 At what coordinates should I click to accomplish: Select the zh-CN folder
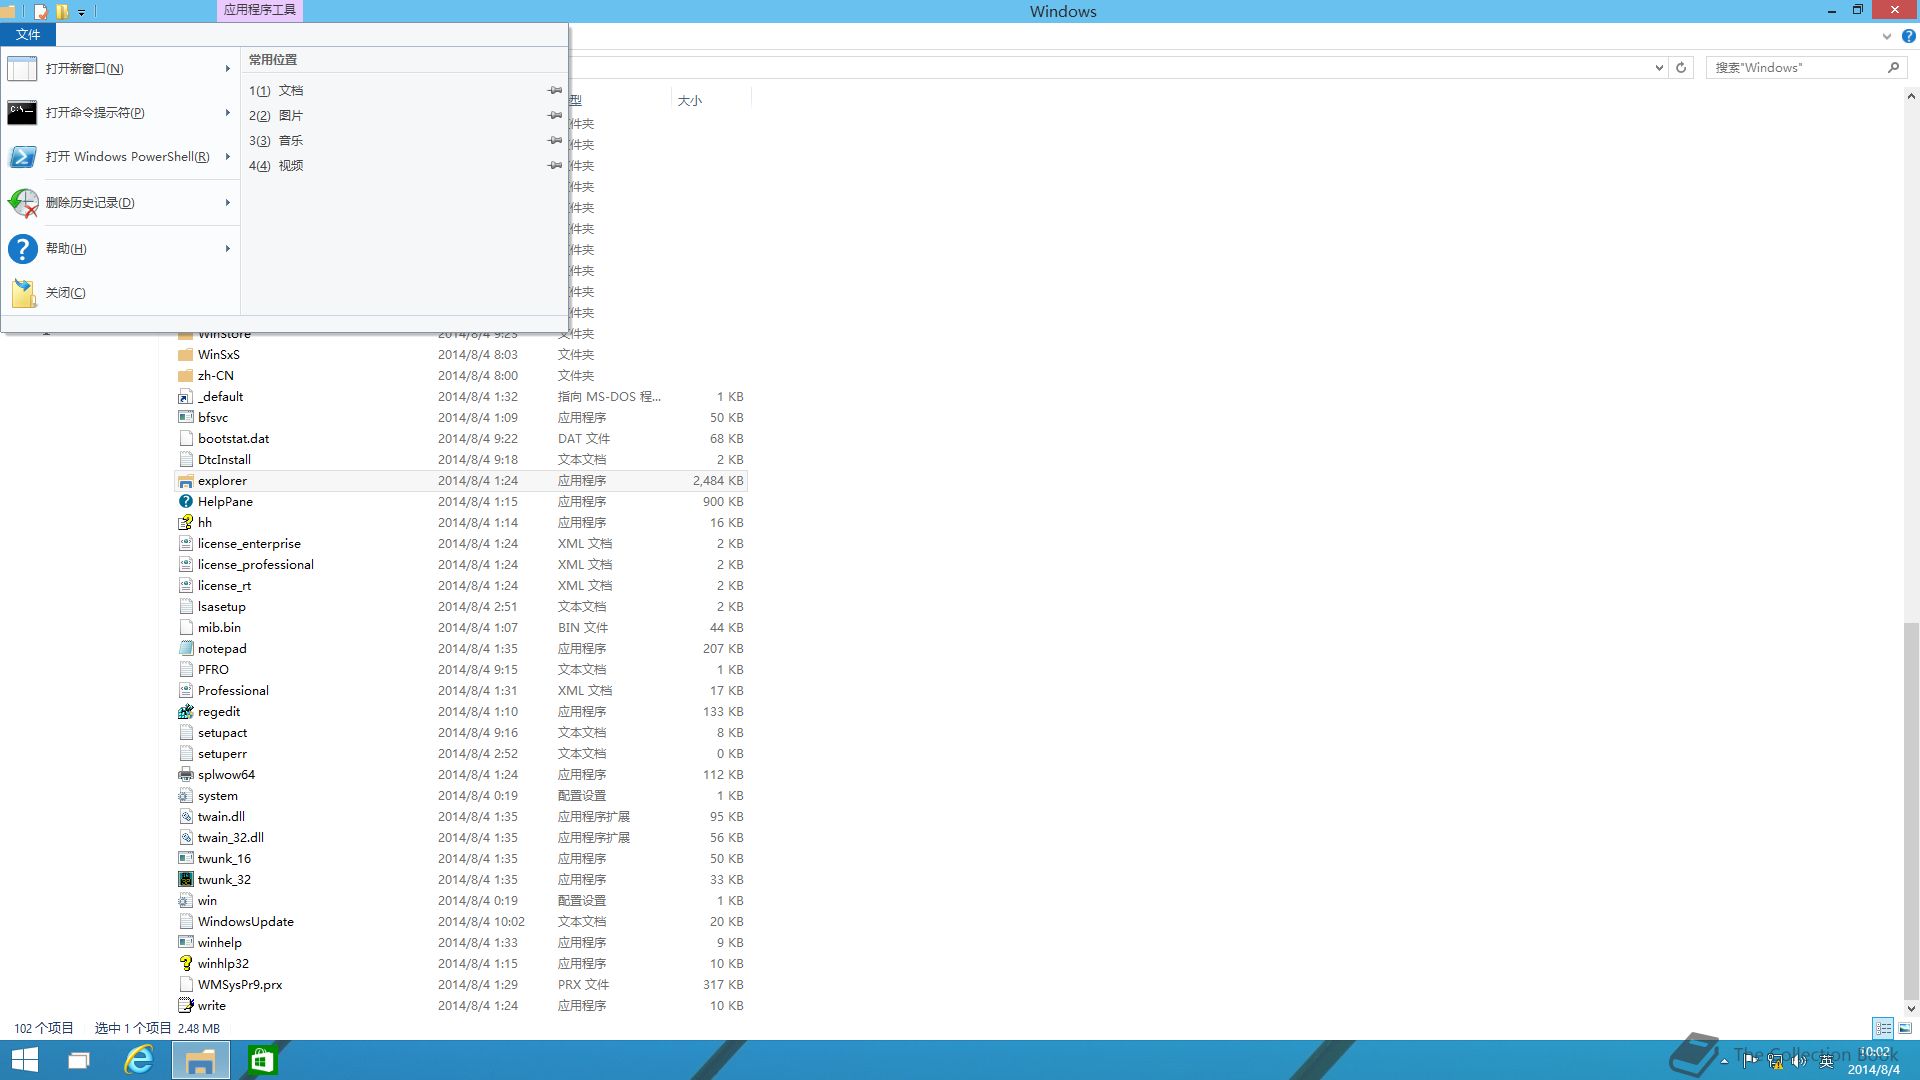coord(461,376)
